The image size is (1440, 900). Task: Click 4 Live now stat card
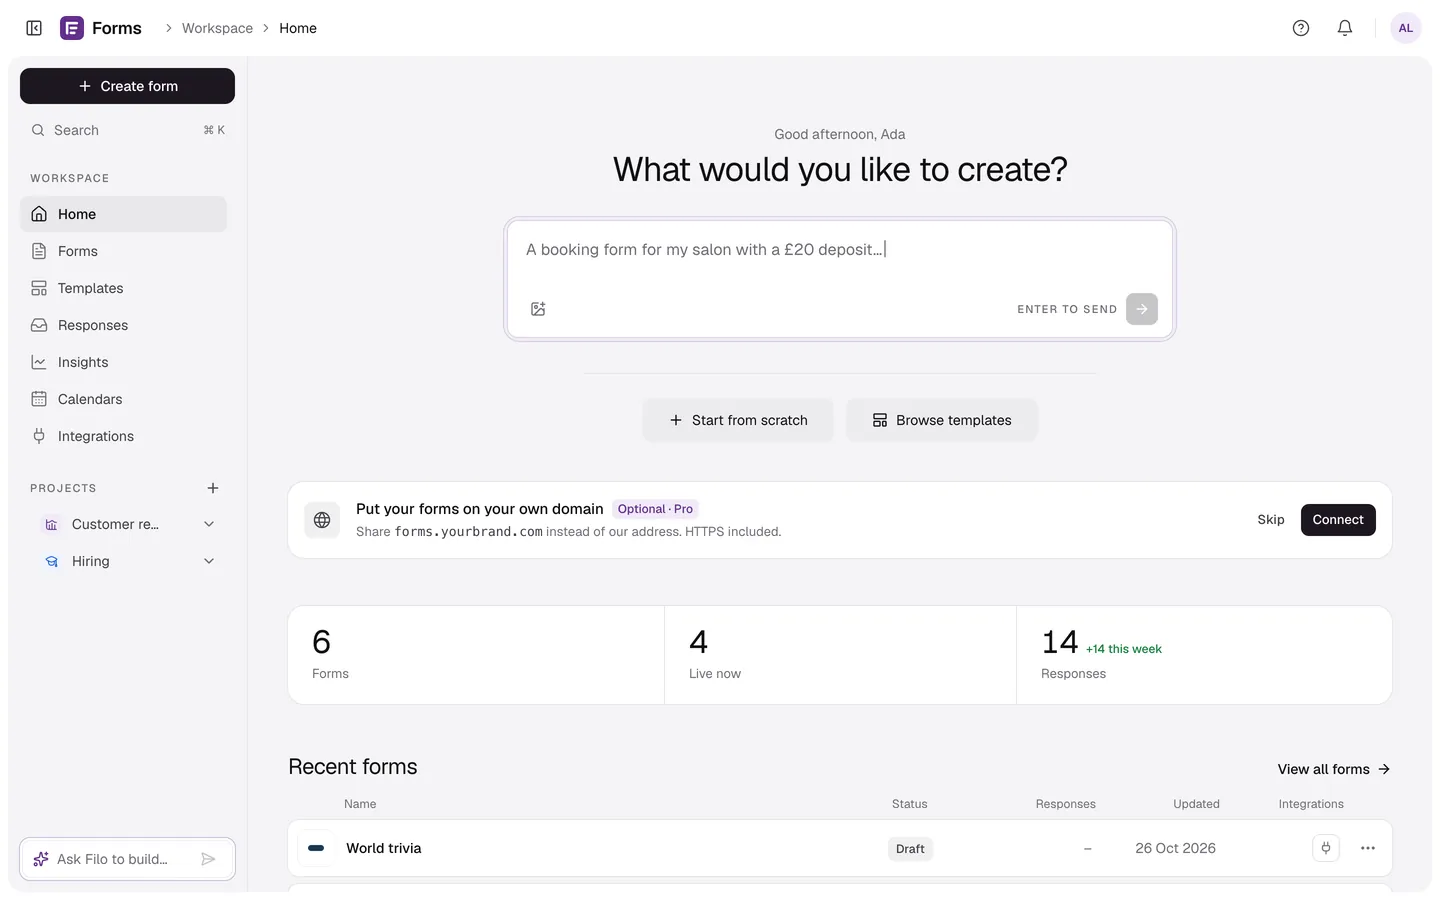pyautogui.click(x=840, y=655)
